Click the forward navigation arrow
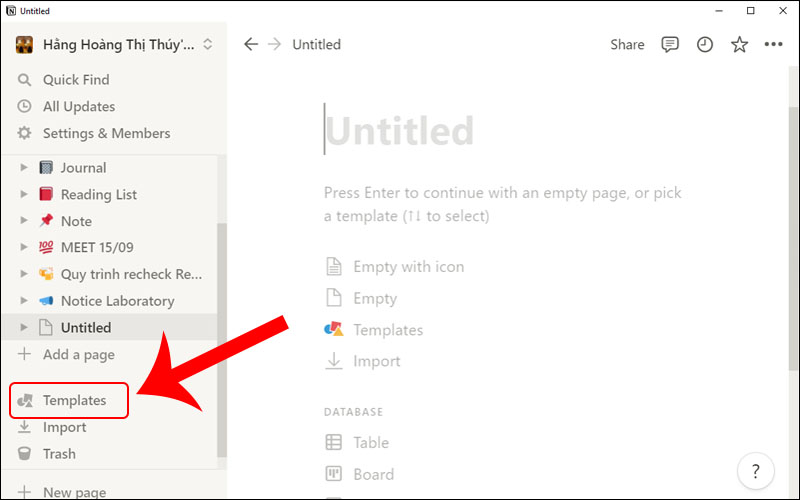Viewport: 800px width, 500px height. [274, 44]
